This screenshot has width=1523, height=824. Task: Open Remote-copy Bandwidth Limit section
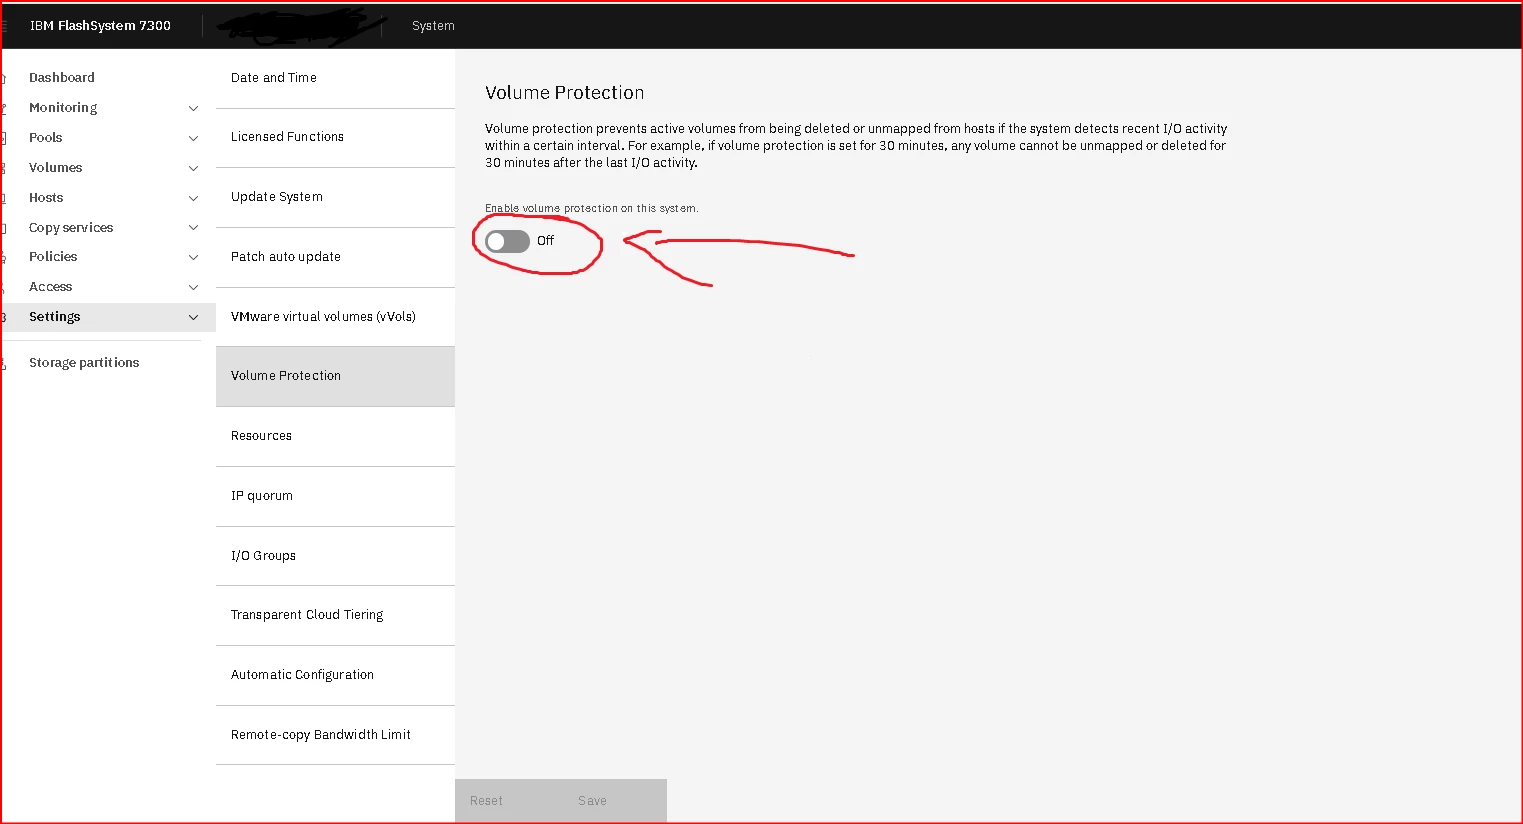tap(335, 735)
